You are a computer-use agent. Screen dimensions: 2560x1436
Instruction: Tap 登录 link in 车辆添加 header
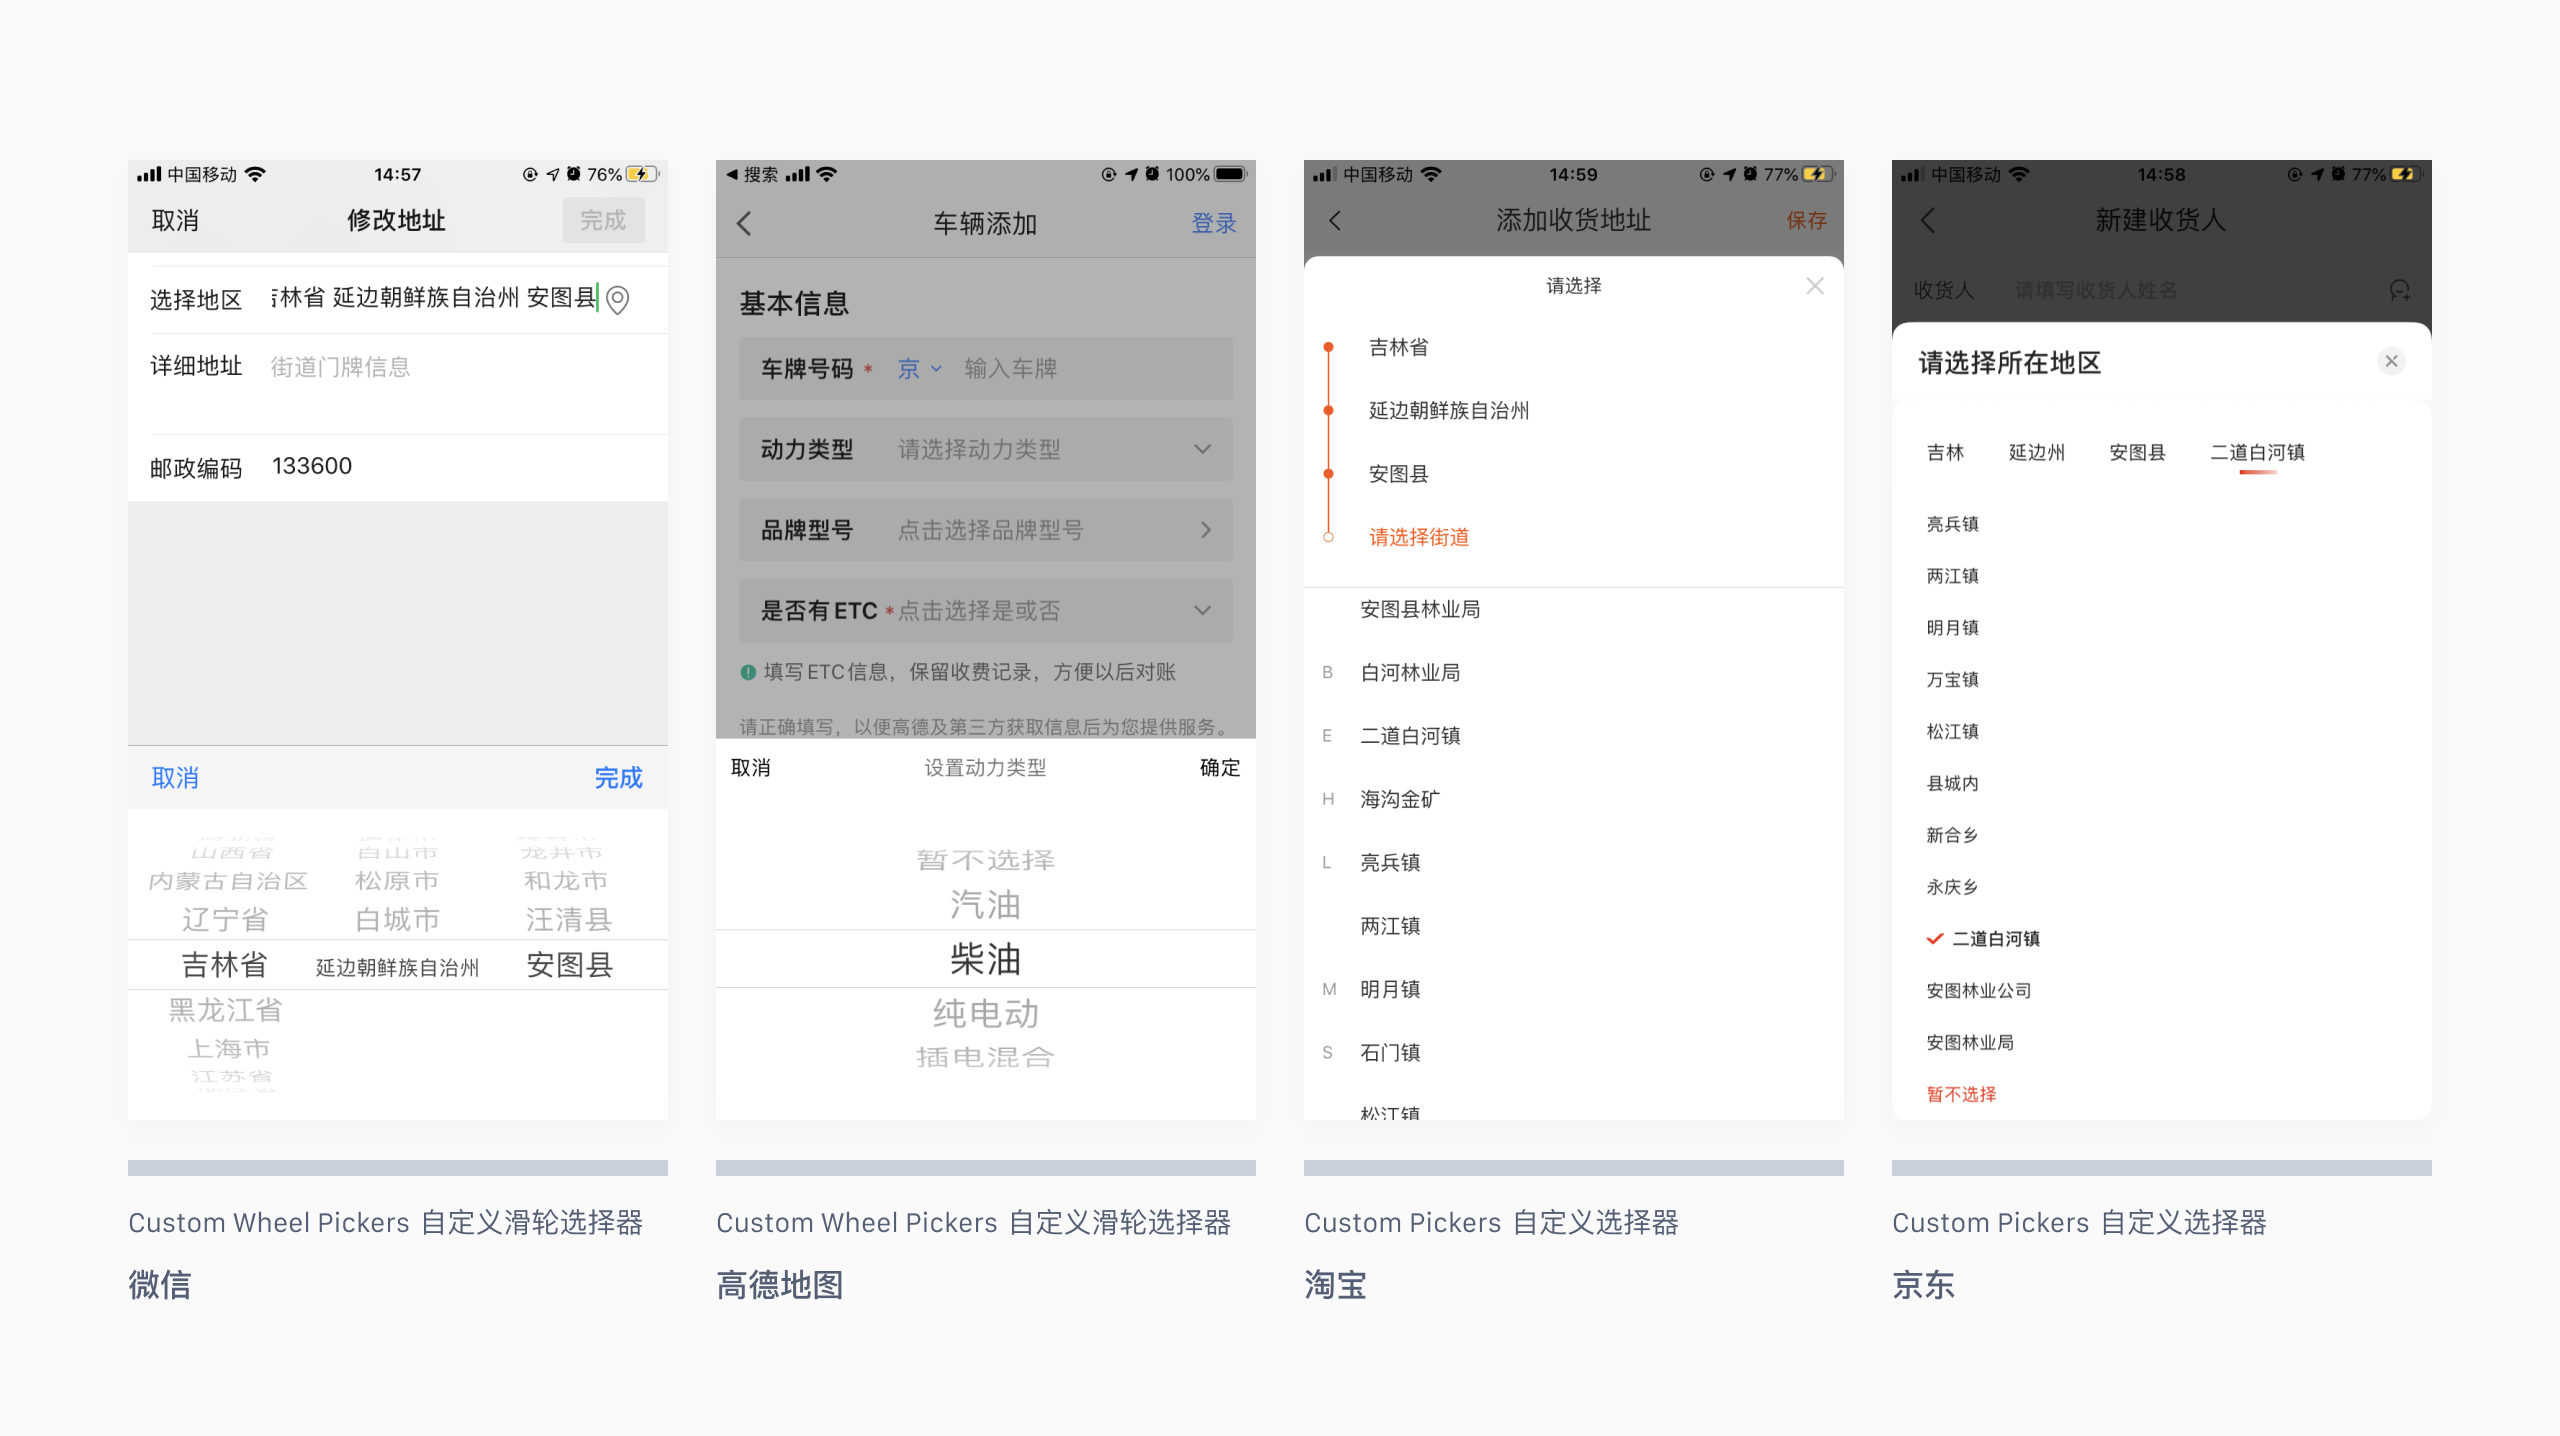(1213, 223)
